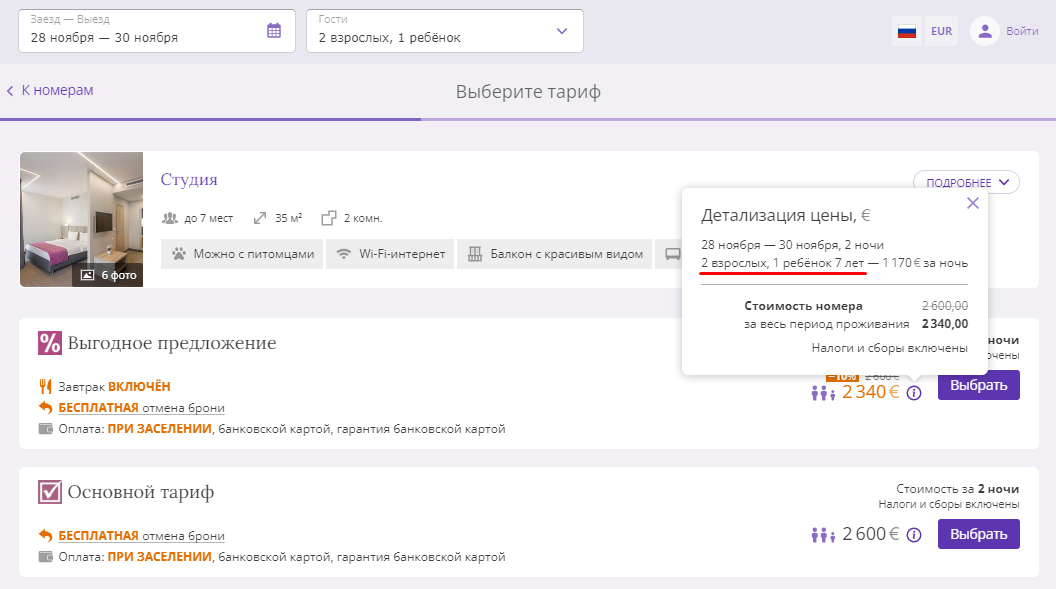Click the Заезд — Выезд date field

point(156,31)
